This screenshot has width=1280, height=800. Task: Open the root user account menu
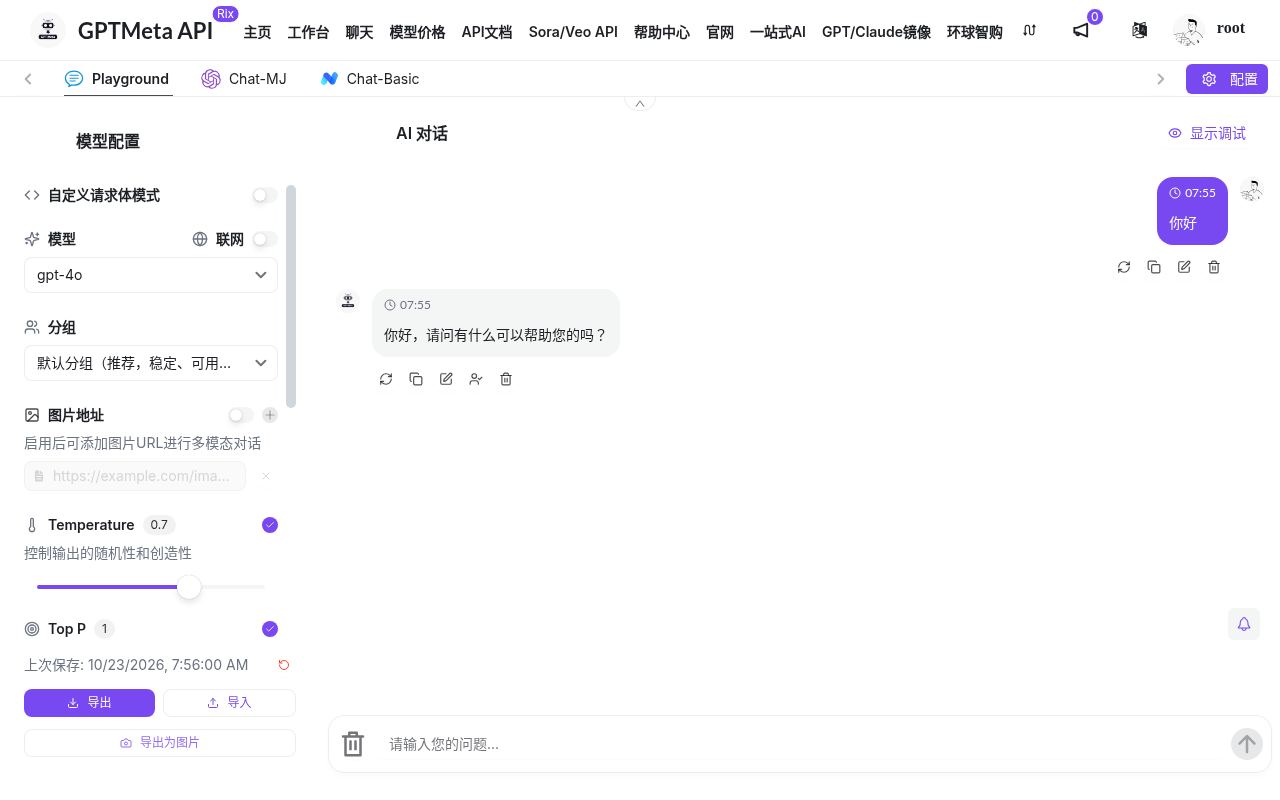(x=1210, y=31)
